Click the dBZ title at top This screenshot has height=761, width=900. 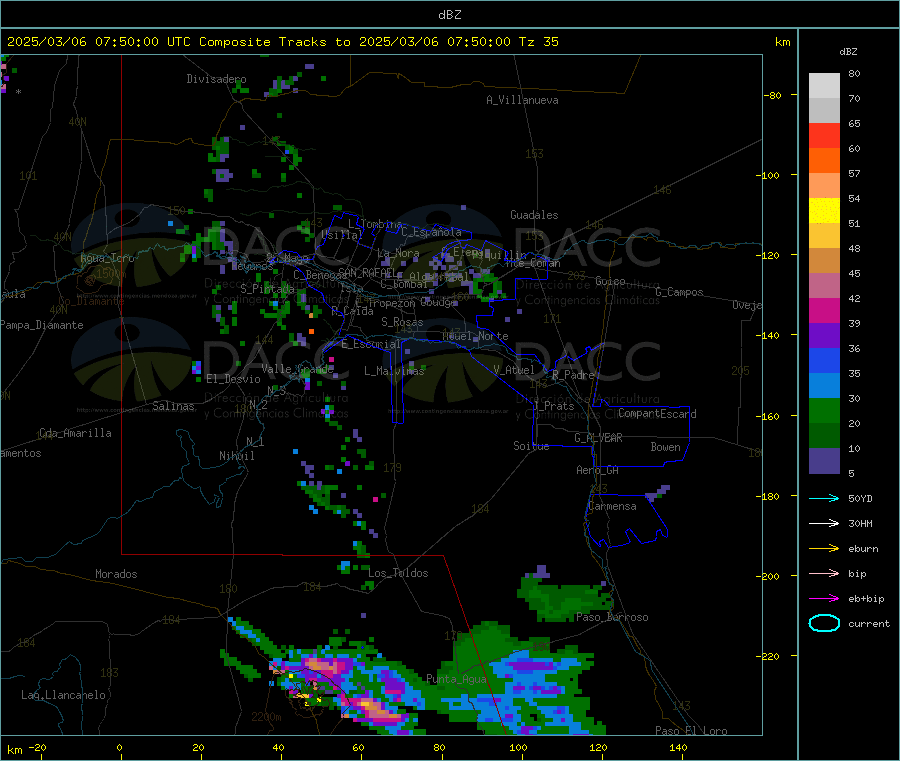[450, 14]
